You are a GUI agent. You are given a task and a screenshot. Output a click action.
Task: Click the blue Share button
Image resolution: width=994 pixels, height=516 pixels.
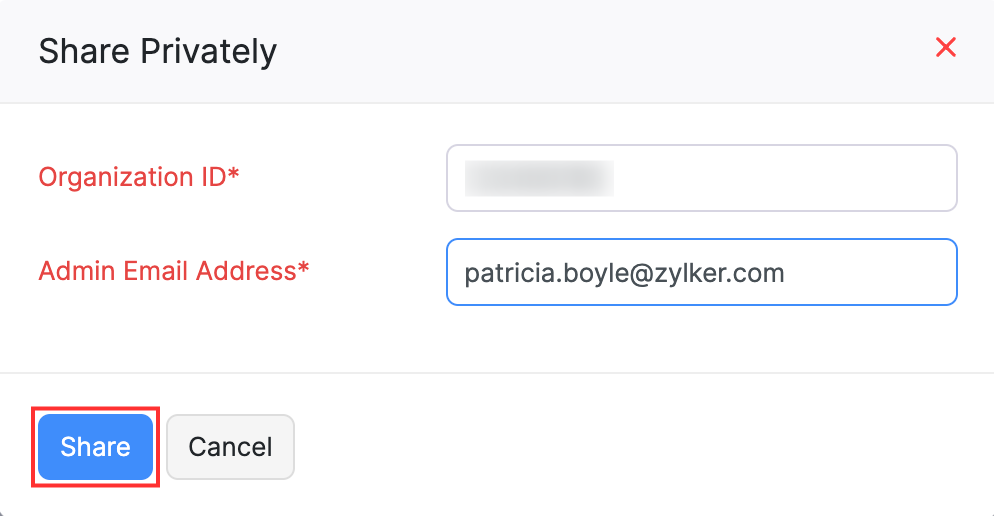pos(95,447)
